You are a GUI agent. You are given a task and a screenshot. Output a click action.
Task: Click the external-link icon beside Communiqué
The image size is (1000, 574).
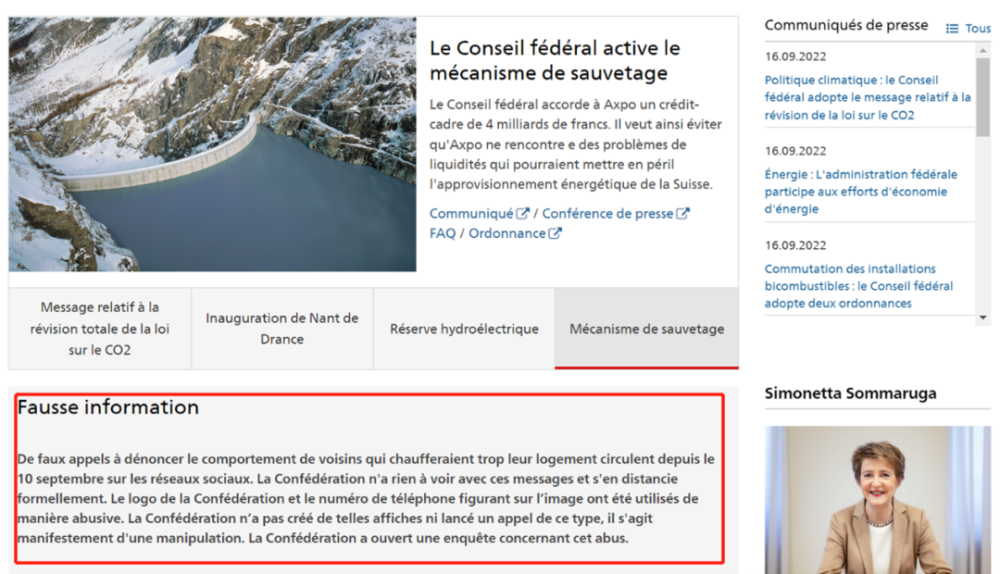pyautogui.click(x=522, y=214)
